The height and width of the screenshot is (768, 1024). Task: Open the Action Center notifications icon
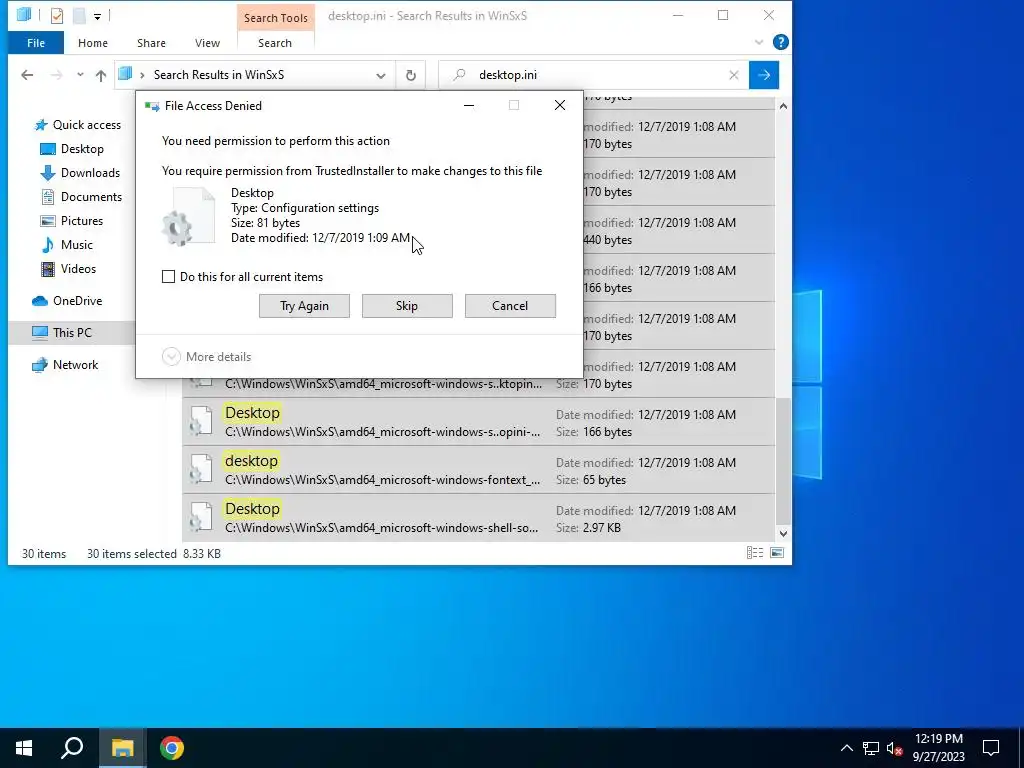[x=991, y=748]
